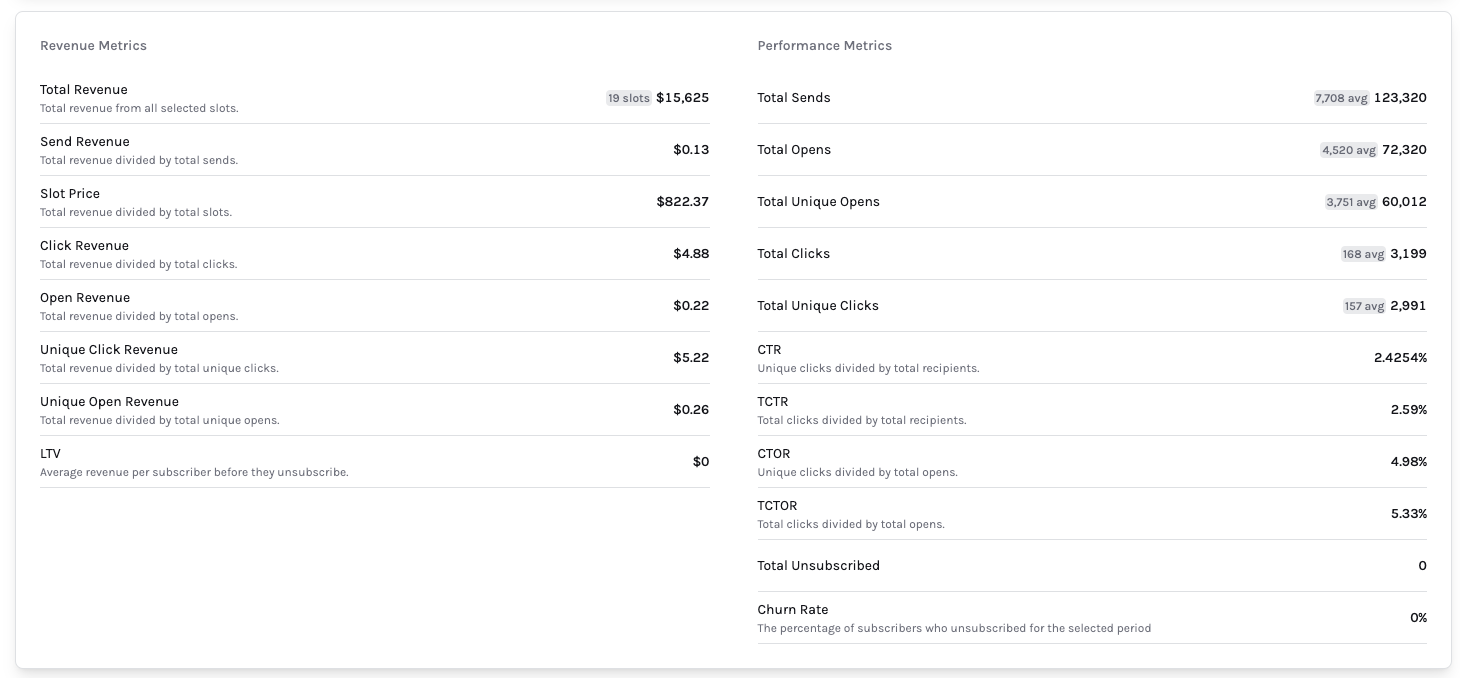Click the 72,320 total opens value
This screenshot has width=1460, height=678.
pos(1404,150)
